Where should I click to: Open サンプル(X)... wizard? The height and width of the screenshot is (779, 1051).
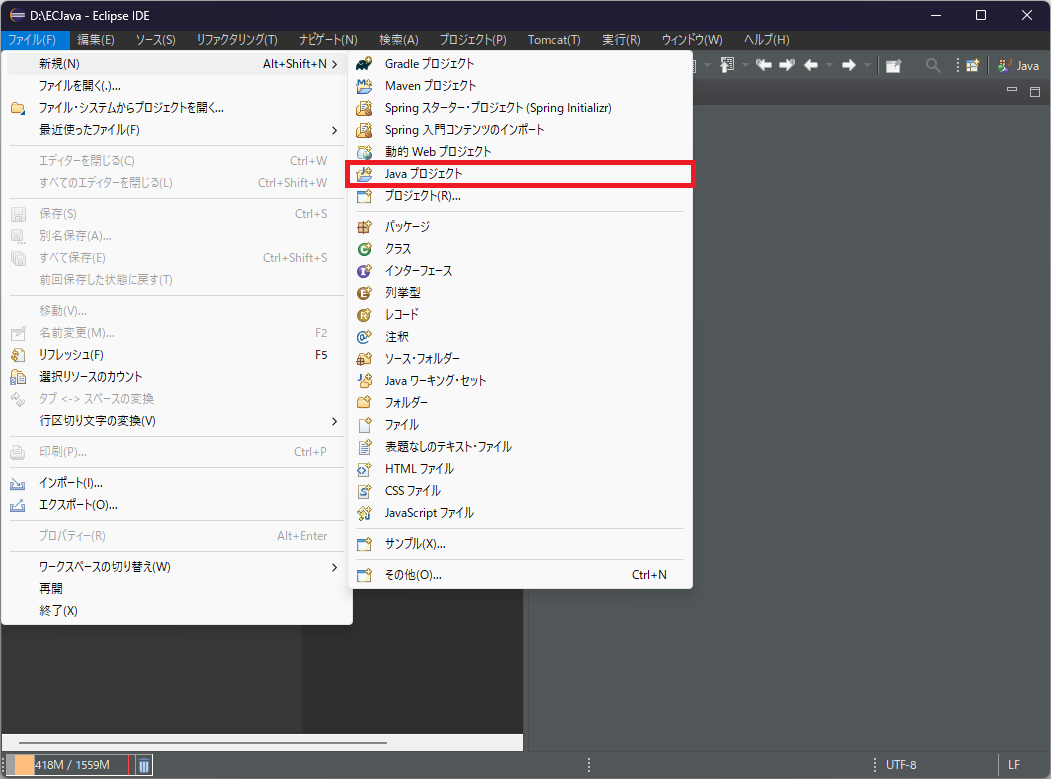(520, 544)
